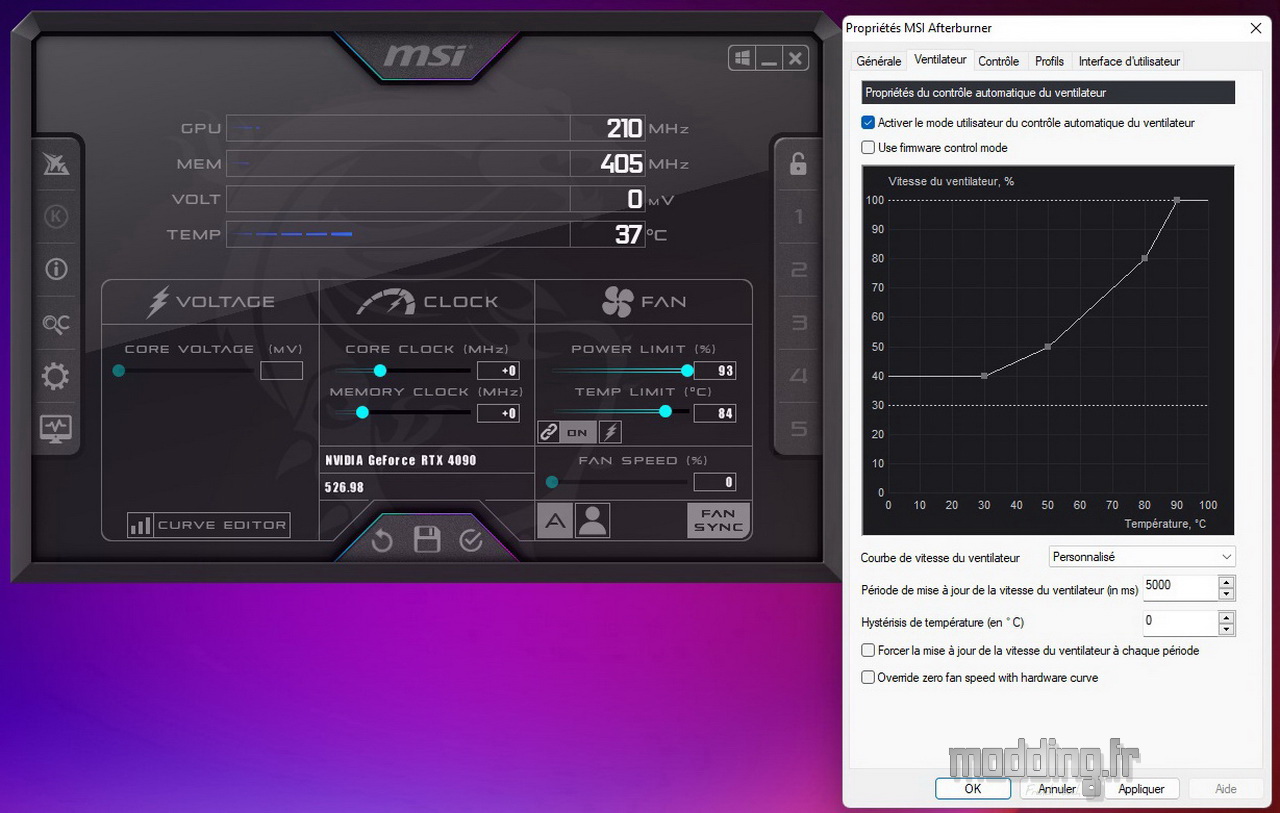The height and width of the screenshot is (813, 1280).
Task: Enable user-defined fan mode person icon
Action: pyautogui.click(x=592, y=520)
